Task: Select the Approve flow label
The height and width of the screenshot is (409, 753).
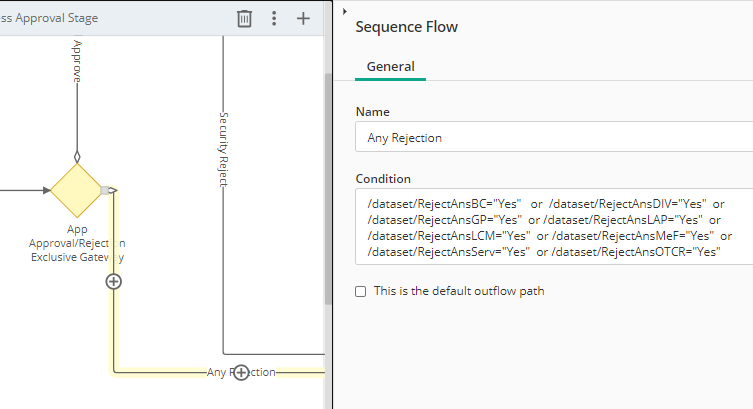Action: (77, 60)
